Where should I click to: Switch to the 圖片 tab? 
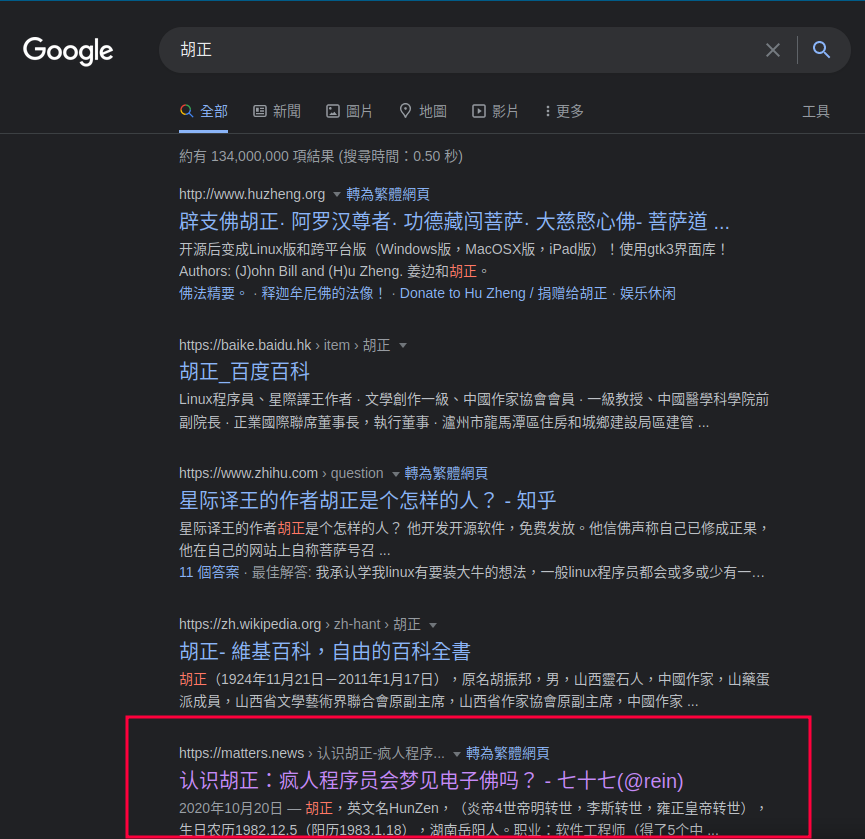click(x=349, y=111)
